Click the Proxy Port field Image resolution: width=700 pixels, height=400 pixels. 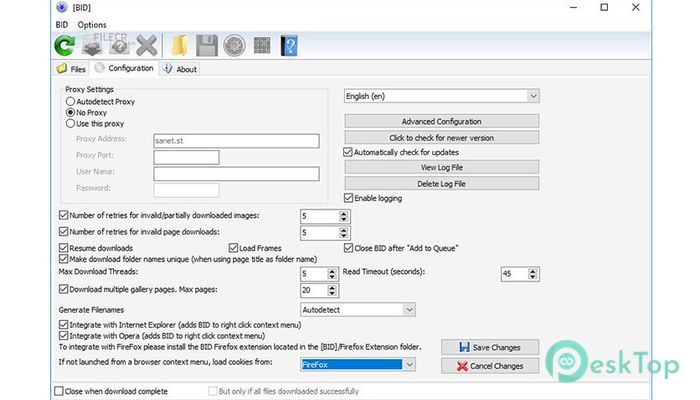click(x=186, y=157)
